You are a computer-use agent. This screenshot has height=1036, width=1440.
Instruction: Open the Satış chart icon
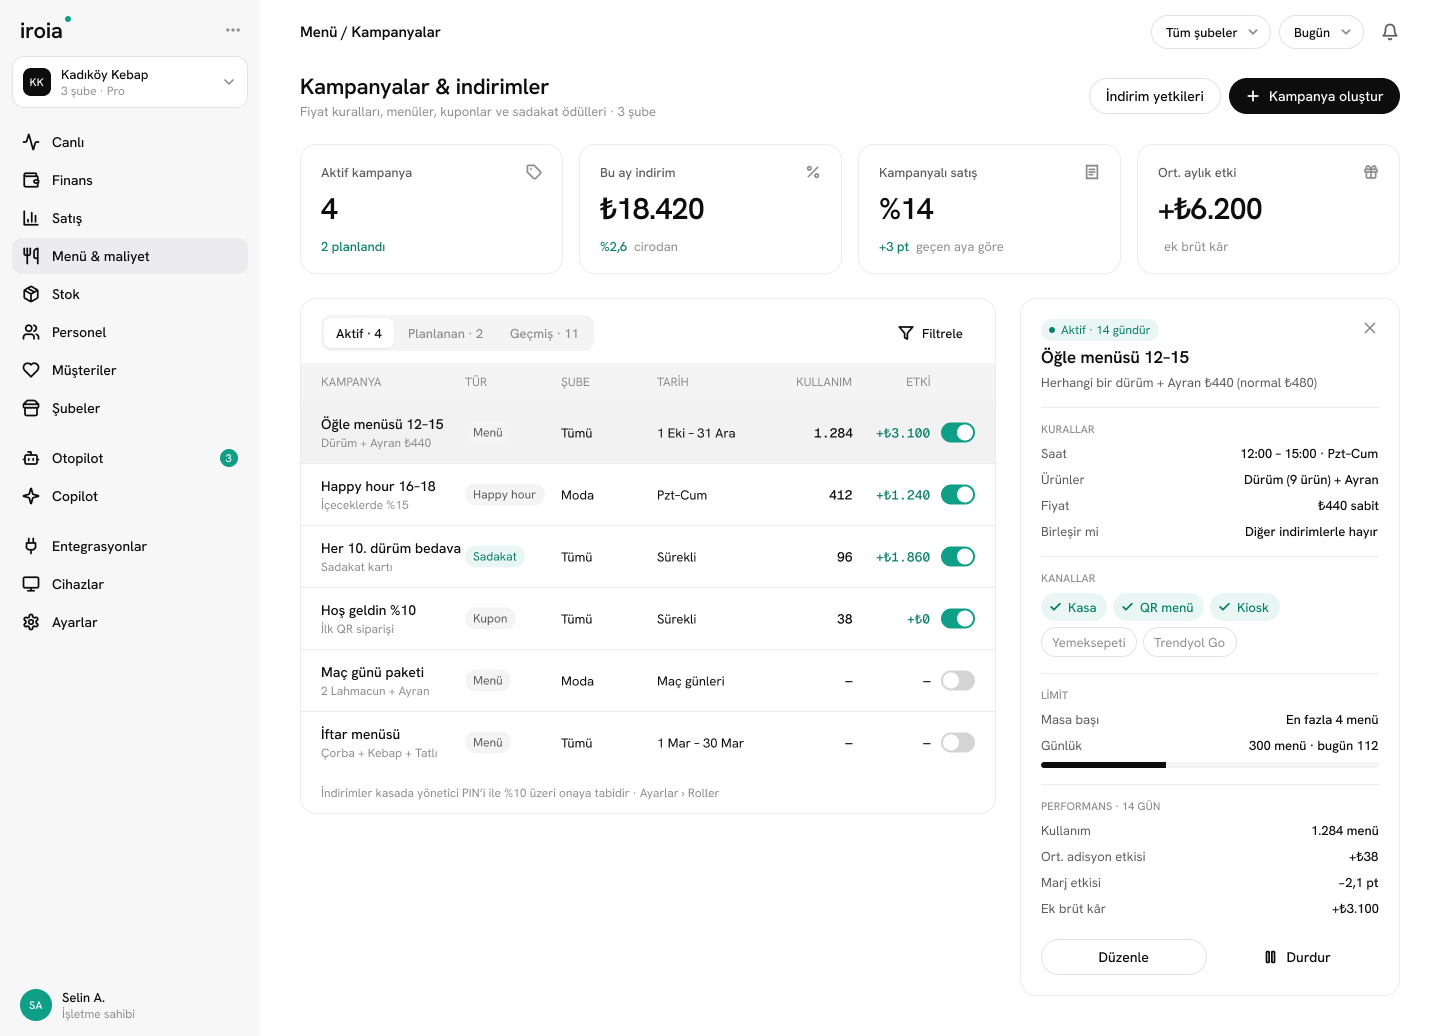click(31, 218)
